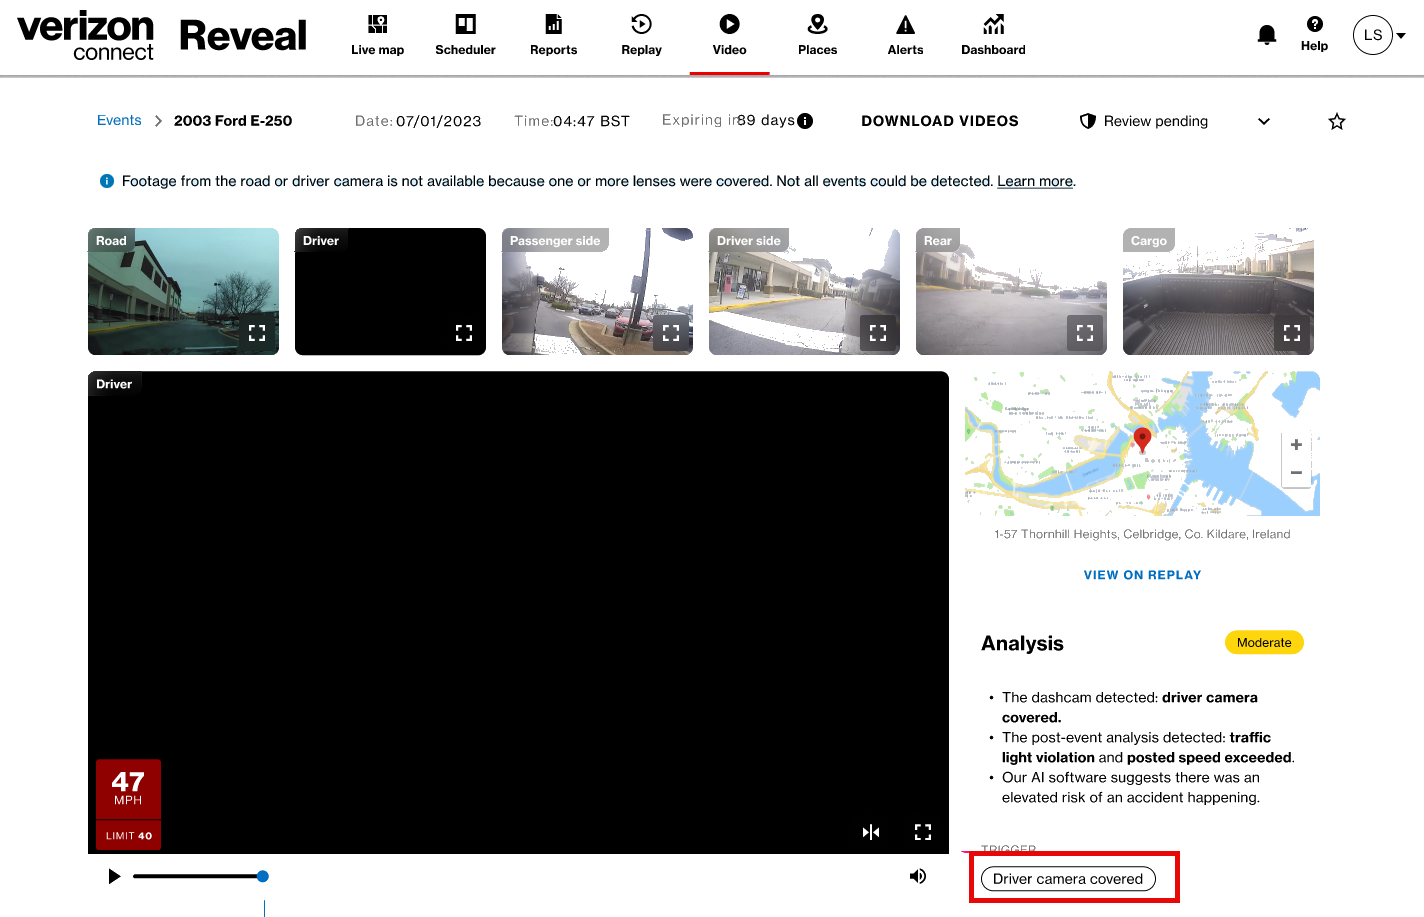Mark the event with the favorite star

pyautogui.click(x=1337, y=122)
